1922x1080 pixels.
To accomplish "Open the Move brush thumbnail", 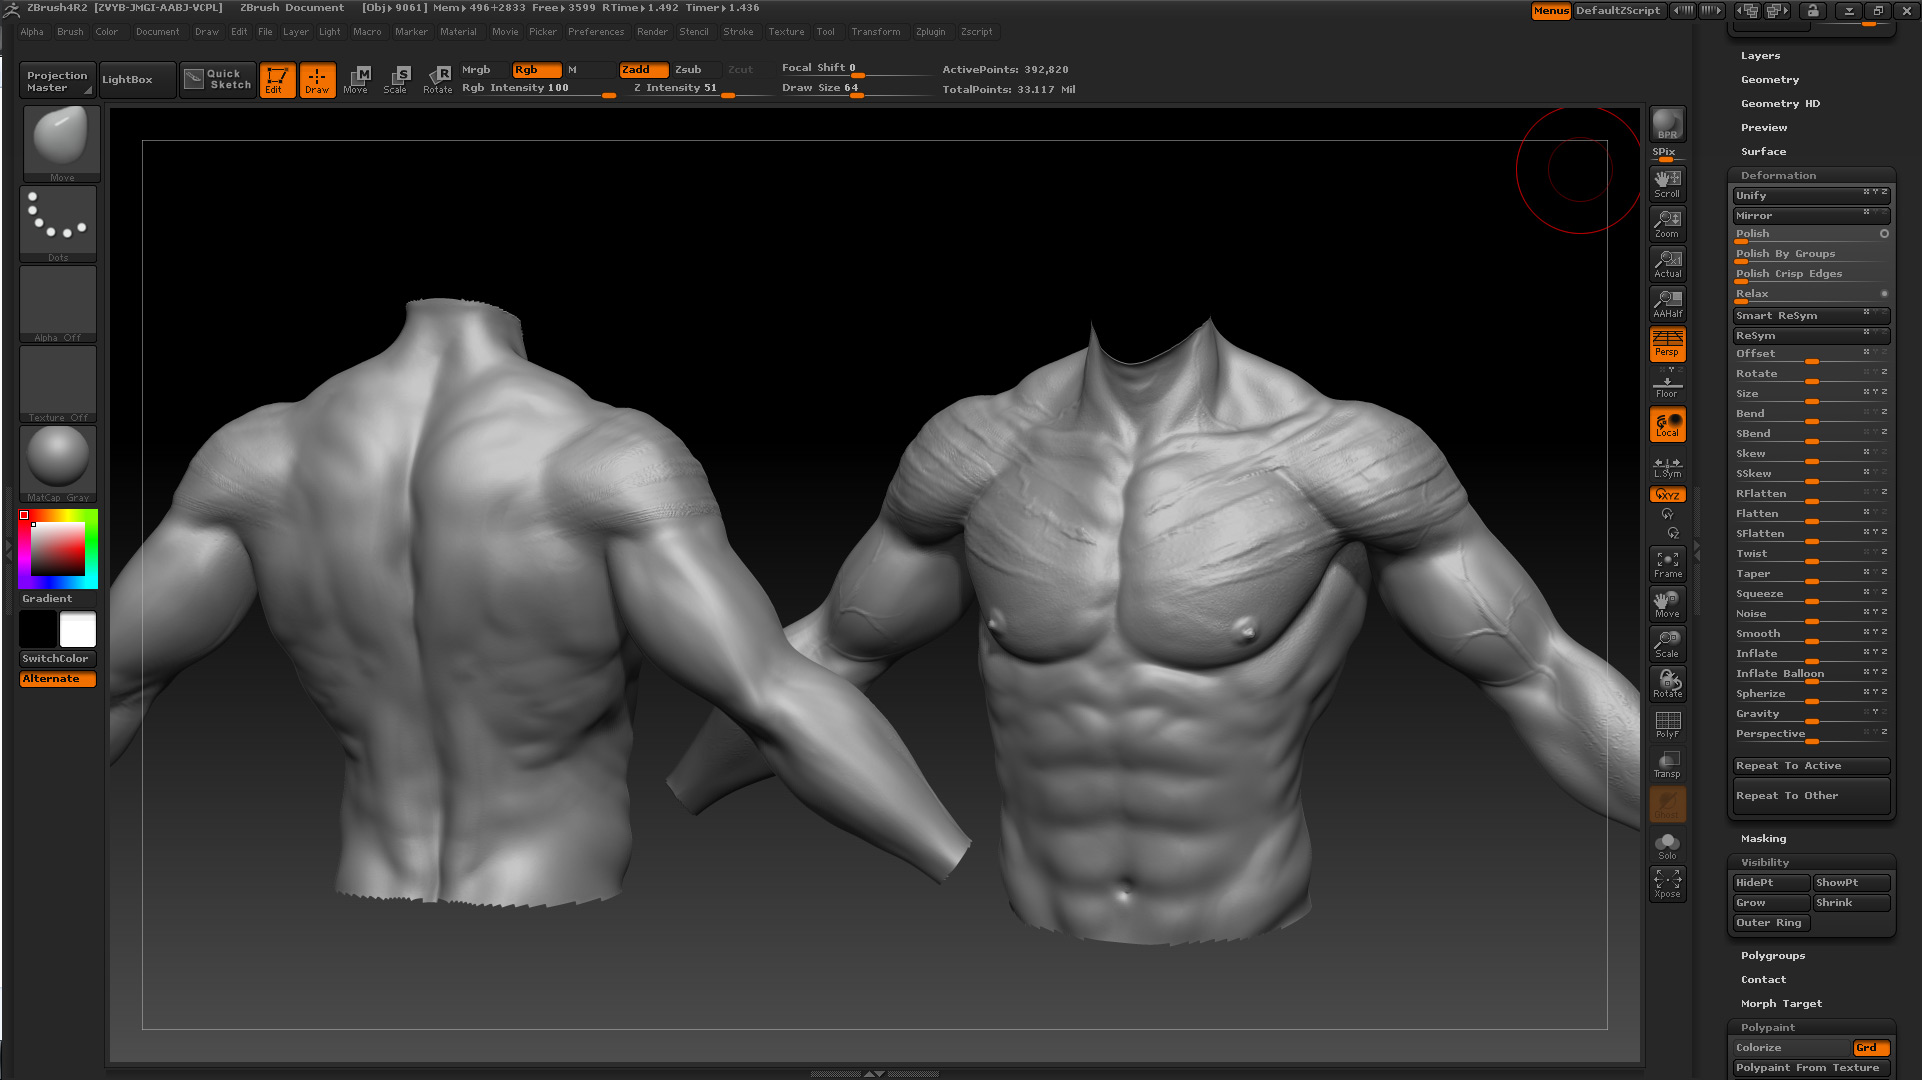I will click(60, 143).
